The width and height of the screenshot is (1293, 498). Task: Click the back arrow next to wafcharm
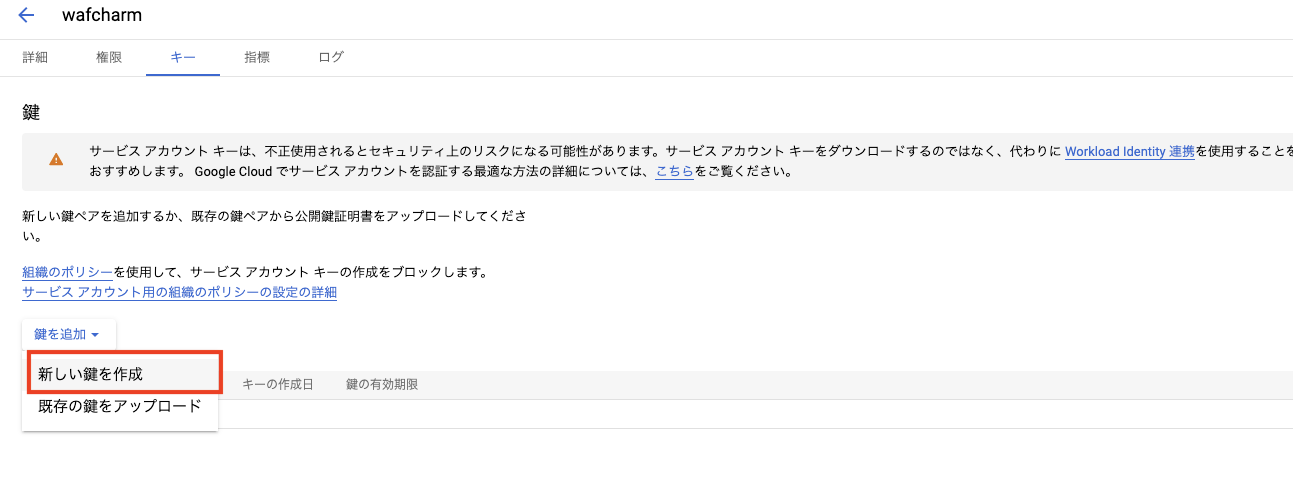point(27,16)
